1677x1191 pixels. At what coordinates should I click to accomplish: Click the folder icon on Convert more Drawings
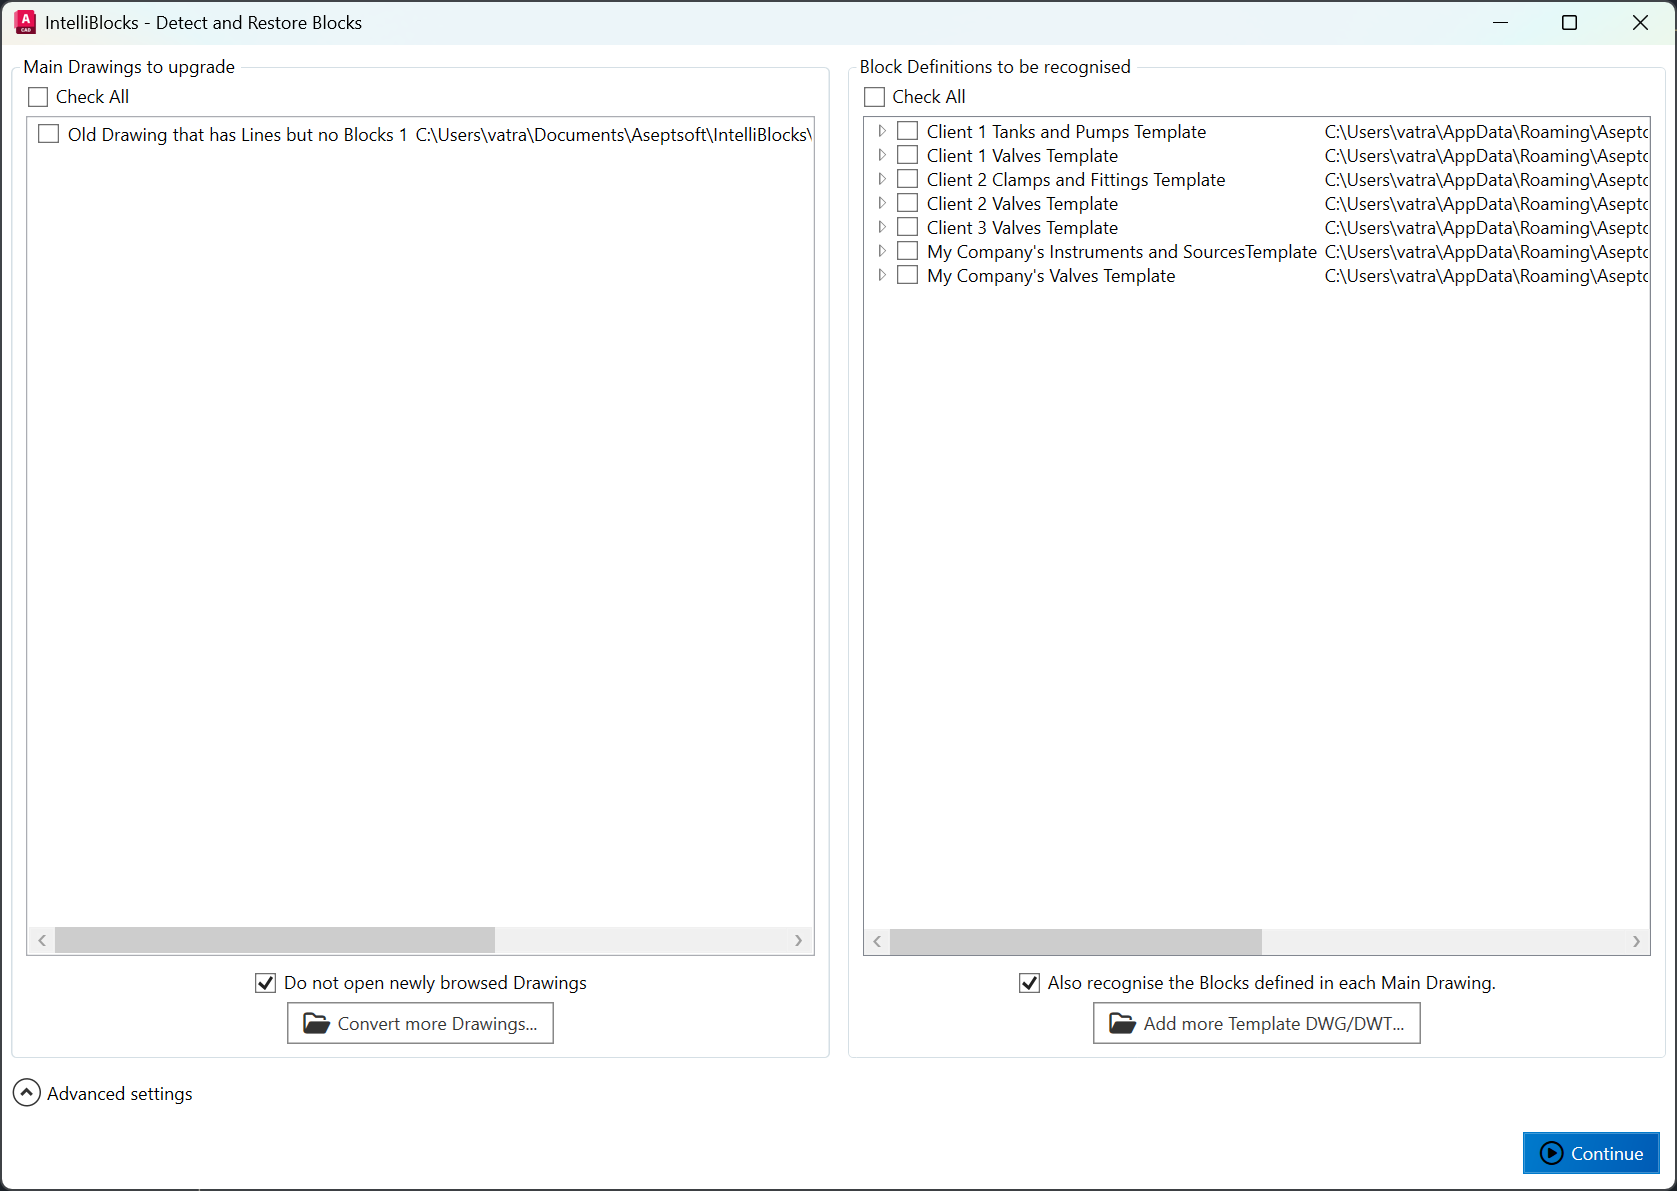(316, 1023)
